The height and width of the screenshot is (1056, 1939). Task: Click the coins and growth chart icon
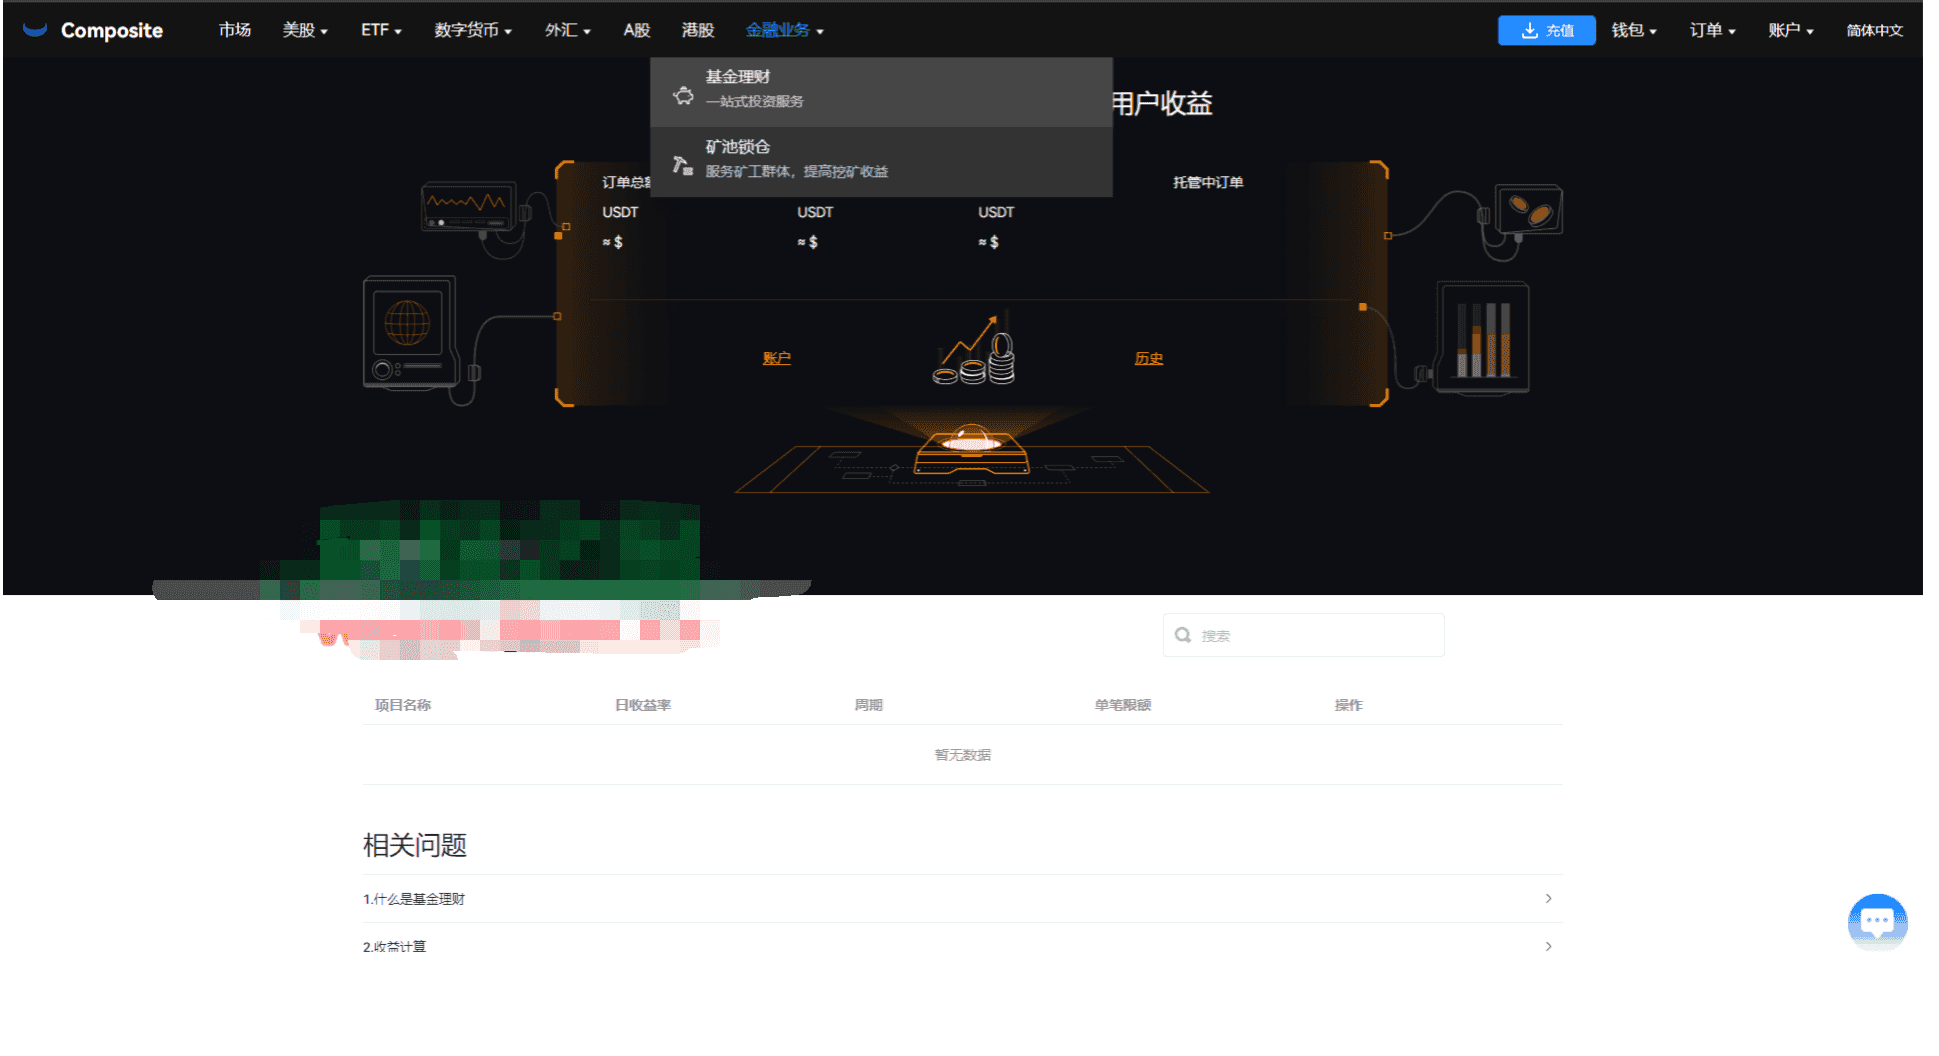pos(974,352)
